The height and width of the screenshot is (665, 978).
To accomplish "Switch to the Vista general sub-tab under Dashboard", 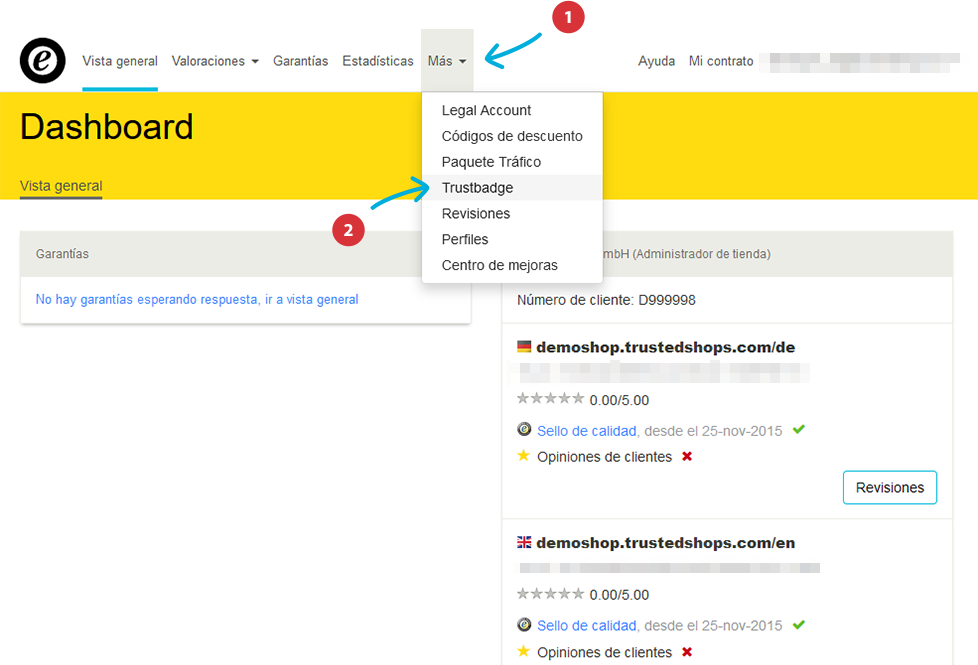I will pyautogui.click(x=61, y=186).
